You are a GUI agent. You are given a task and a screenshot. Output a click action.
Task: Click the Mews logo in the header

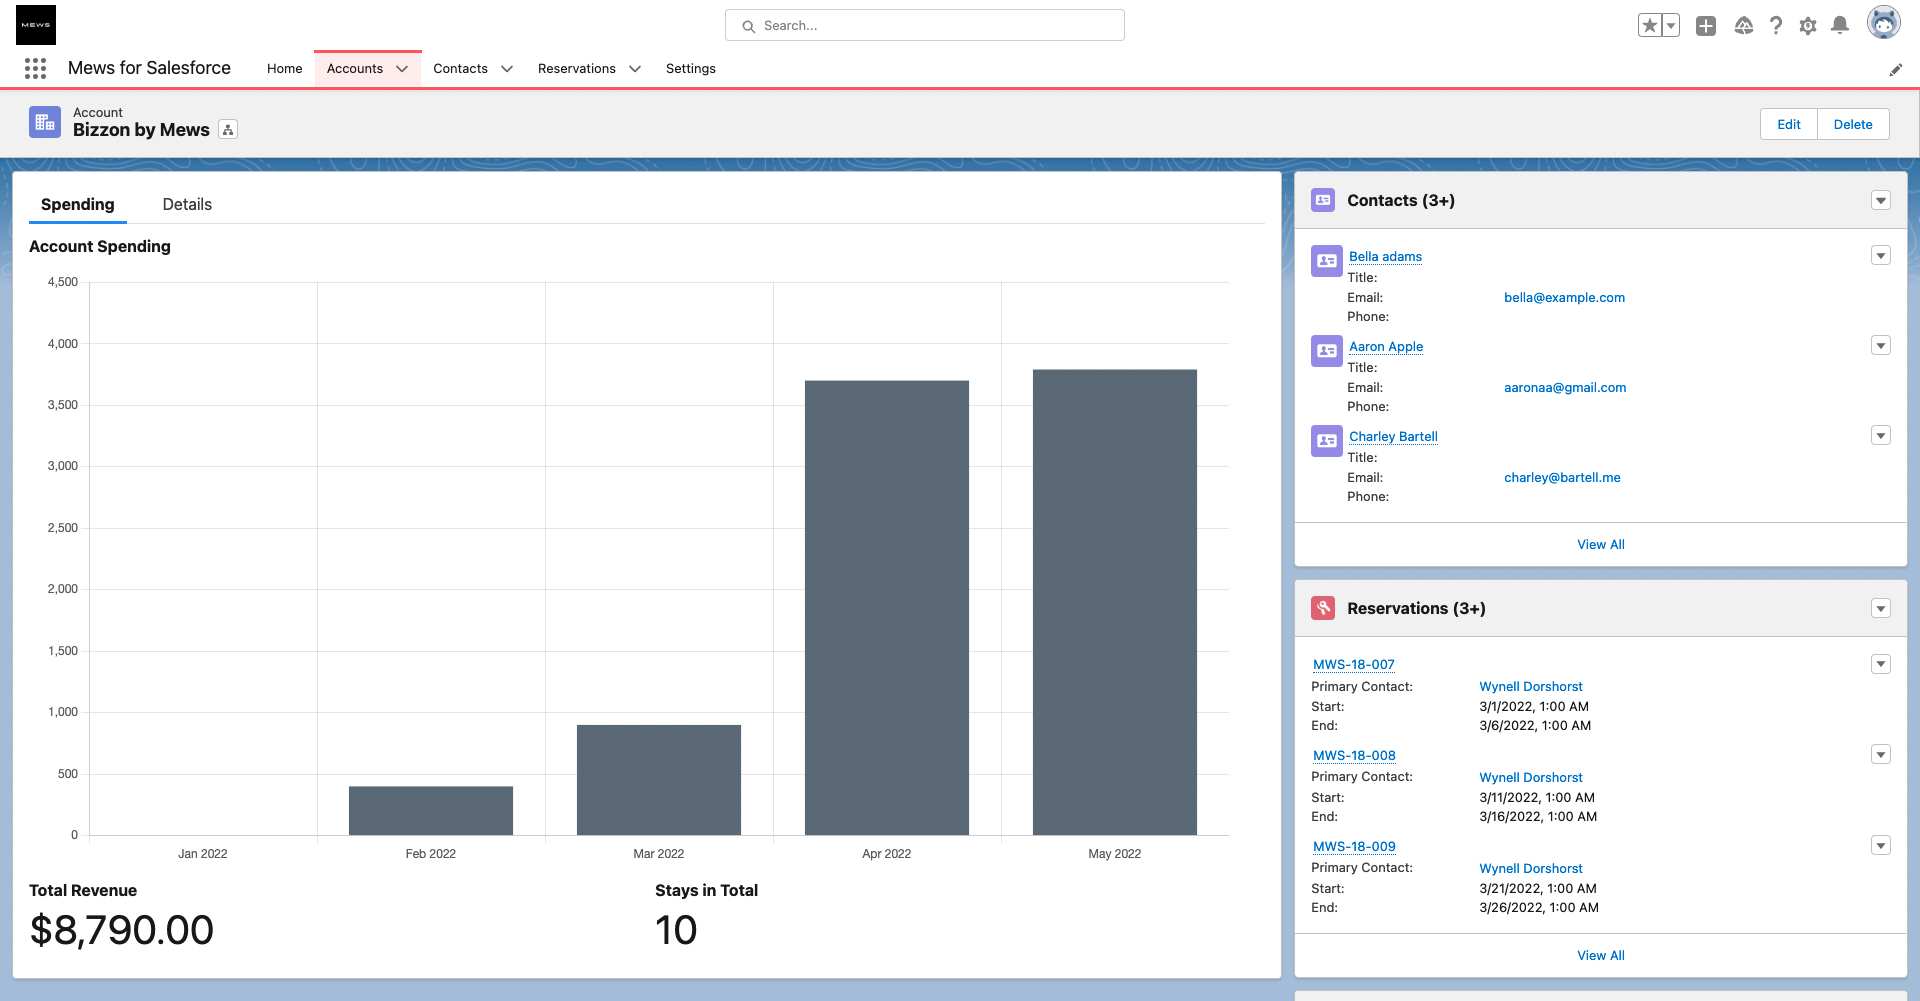pyautogui.click(x=36, y=25)
